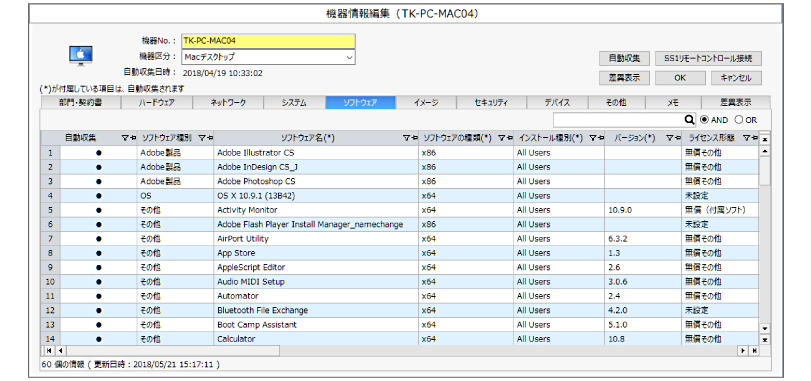Click the 機器No. field TK-PC-MAC04
811x381 pixels.
[268, 41]
